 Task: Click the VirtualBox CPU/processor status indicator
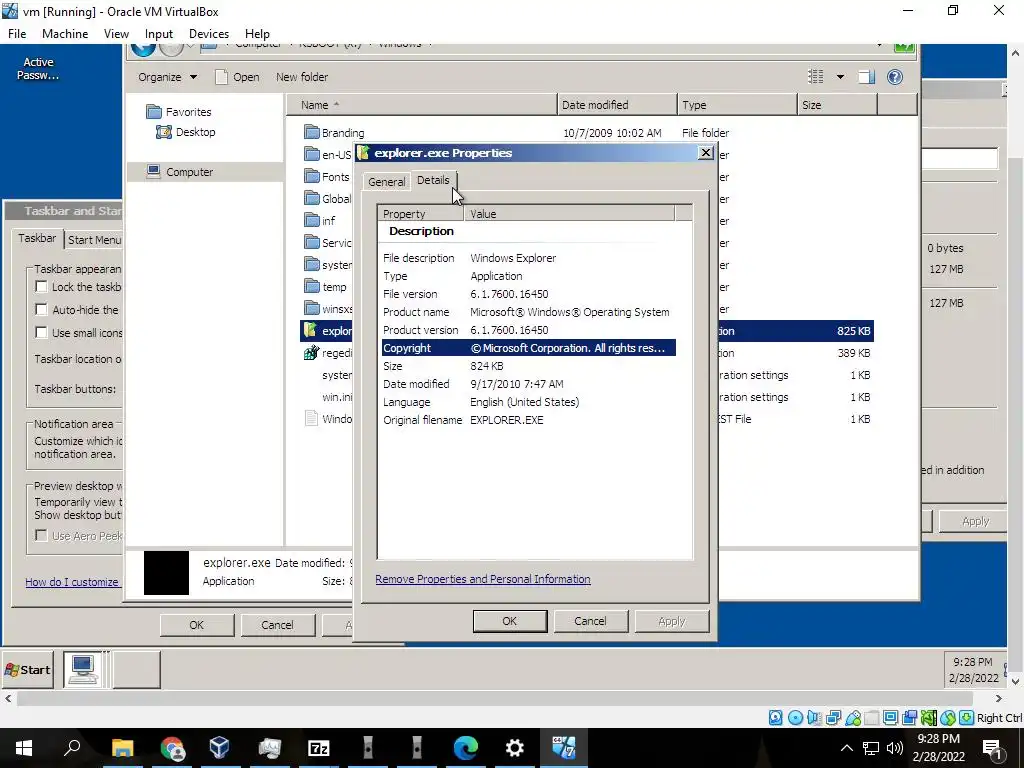(929, 718)
